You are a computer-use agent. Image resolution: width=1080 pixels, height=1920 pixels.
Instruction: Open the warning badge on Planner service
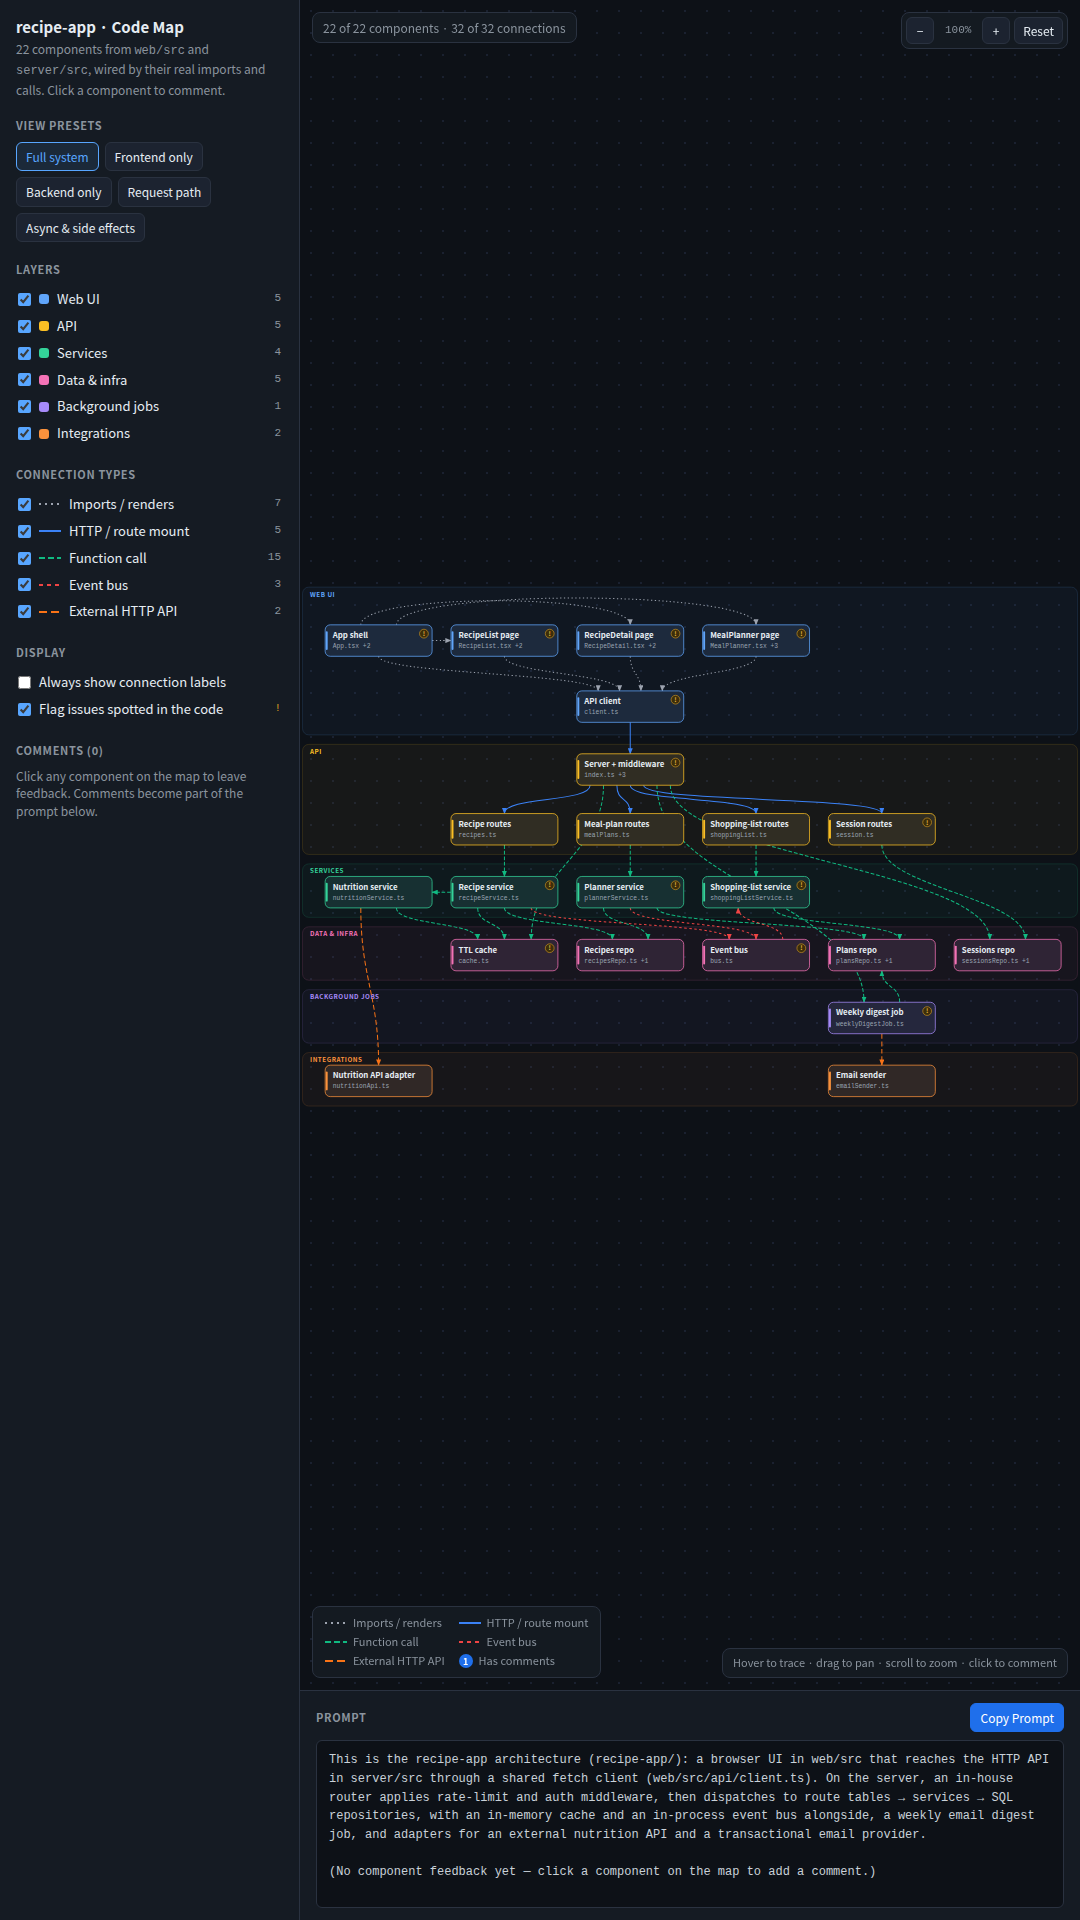pyautogui.click(x=676, y=886)
